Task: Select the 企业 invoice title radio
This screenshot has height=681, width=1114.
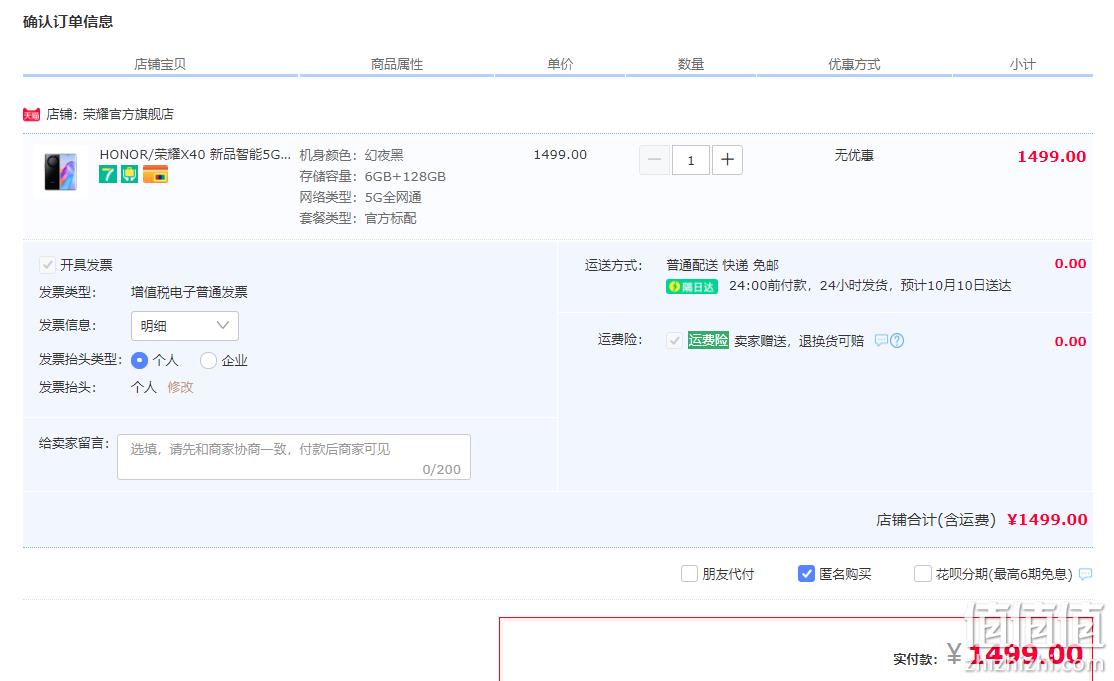Action: [208, 360]
